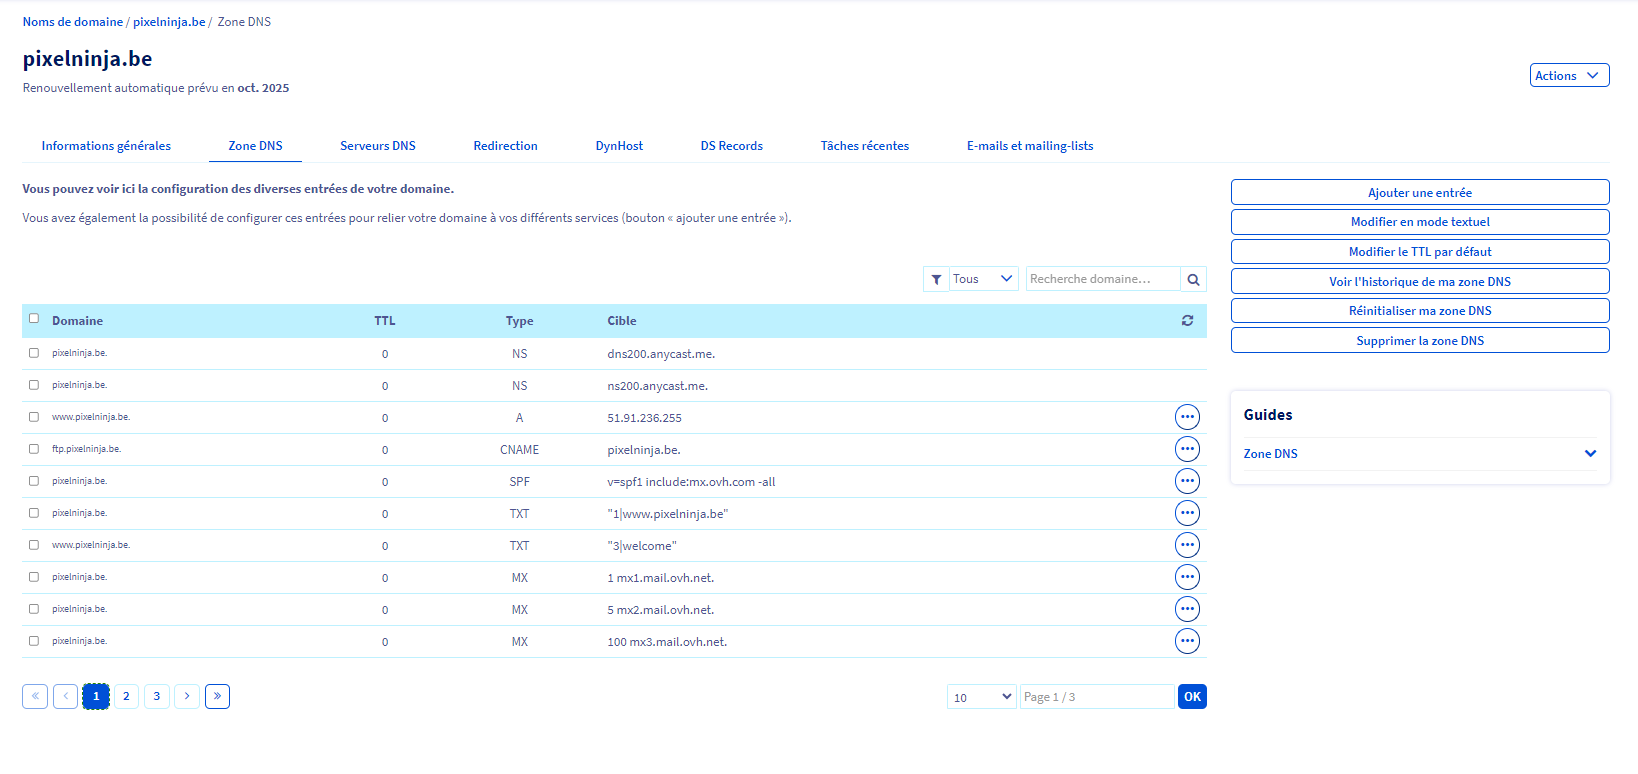Change the rows per page dropdown
The width and height of the screenshot is (1638, 774).
point(981,697)
